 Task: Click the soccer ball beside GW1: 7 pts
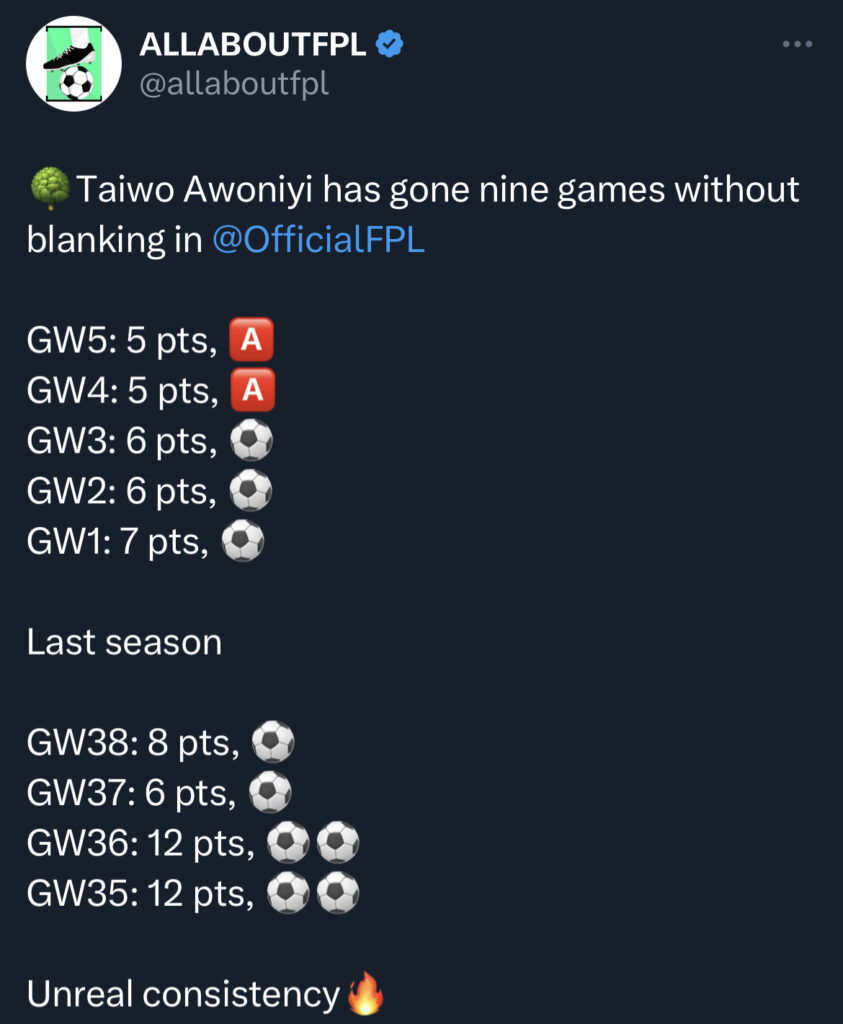[x=242, y=542]
